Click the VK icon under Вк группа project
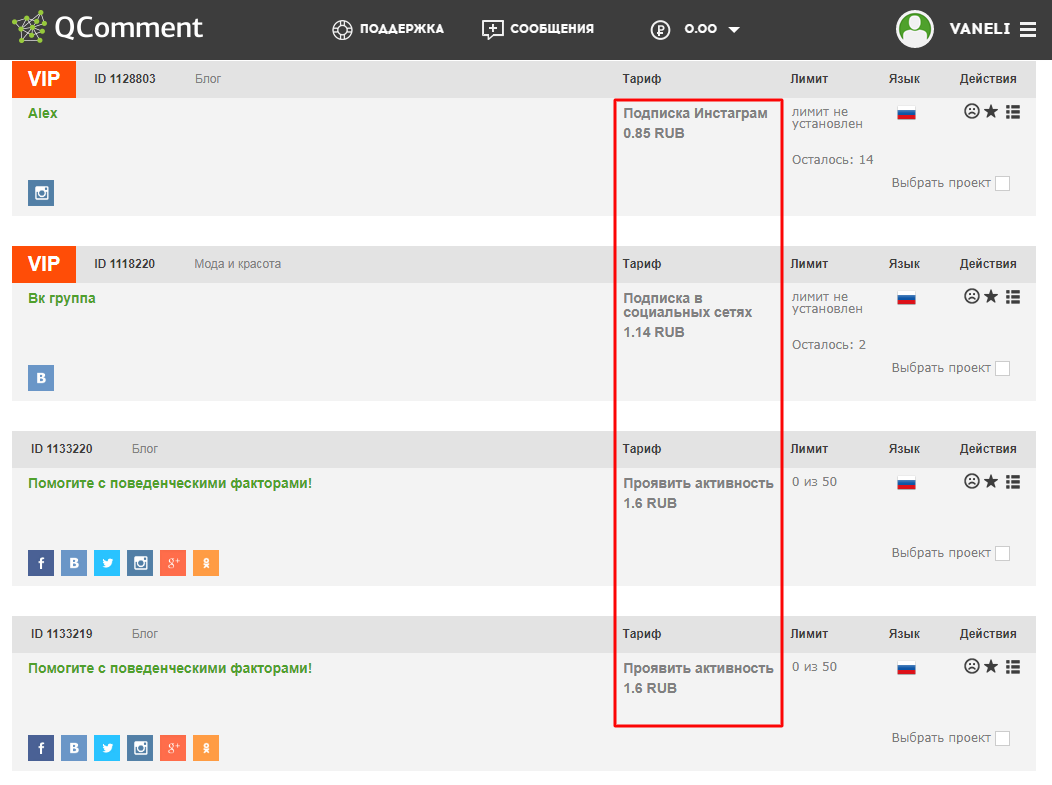The height and width of the screenshot is (785, 1052). (x=40, y=377)
